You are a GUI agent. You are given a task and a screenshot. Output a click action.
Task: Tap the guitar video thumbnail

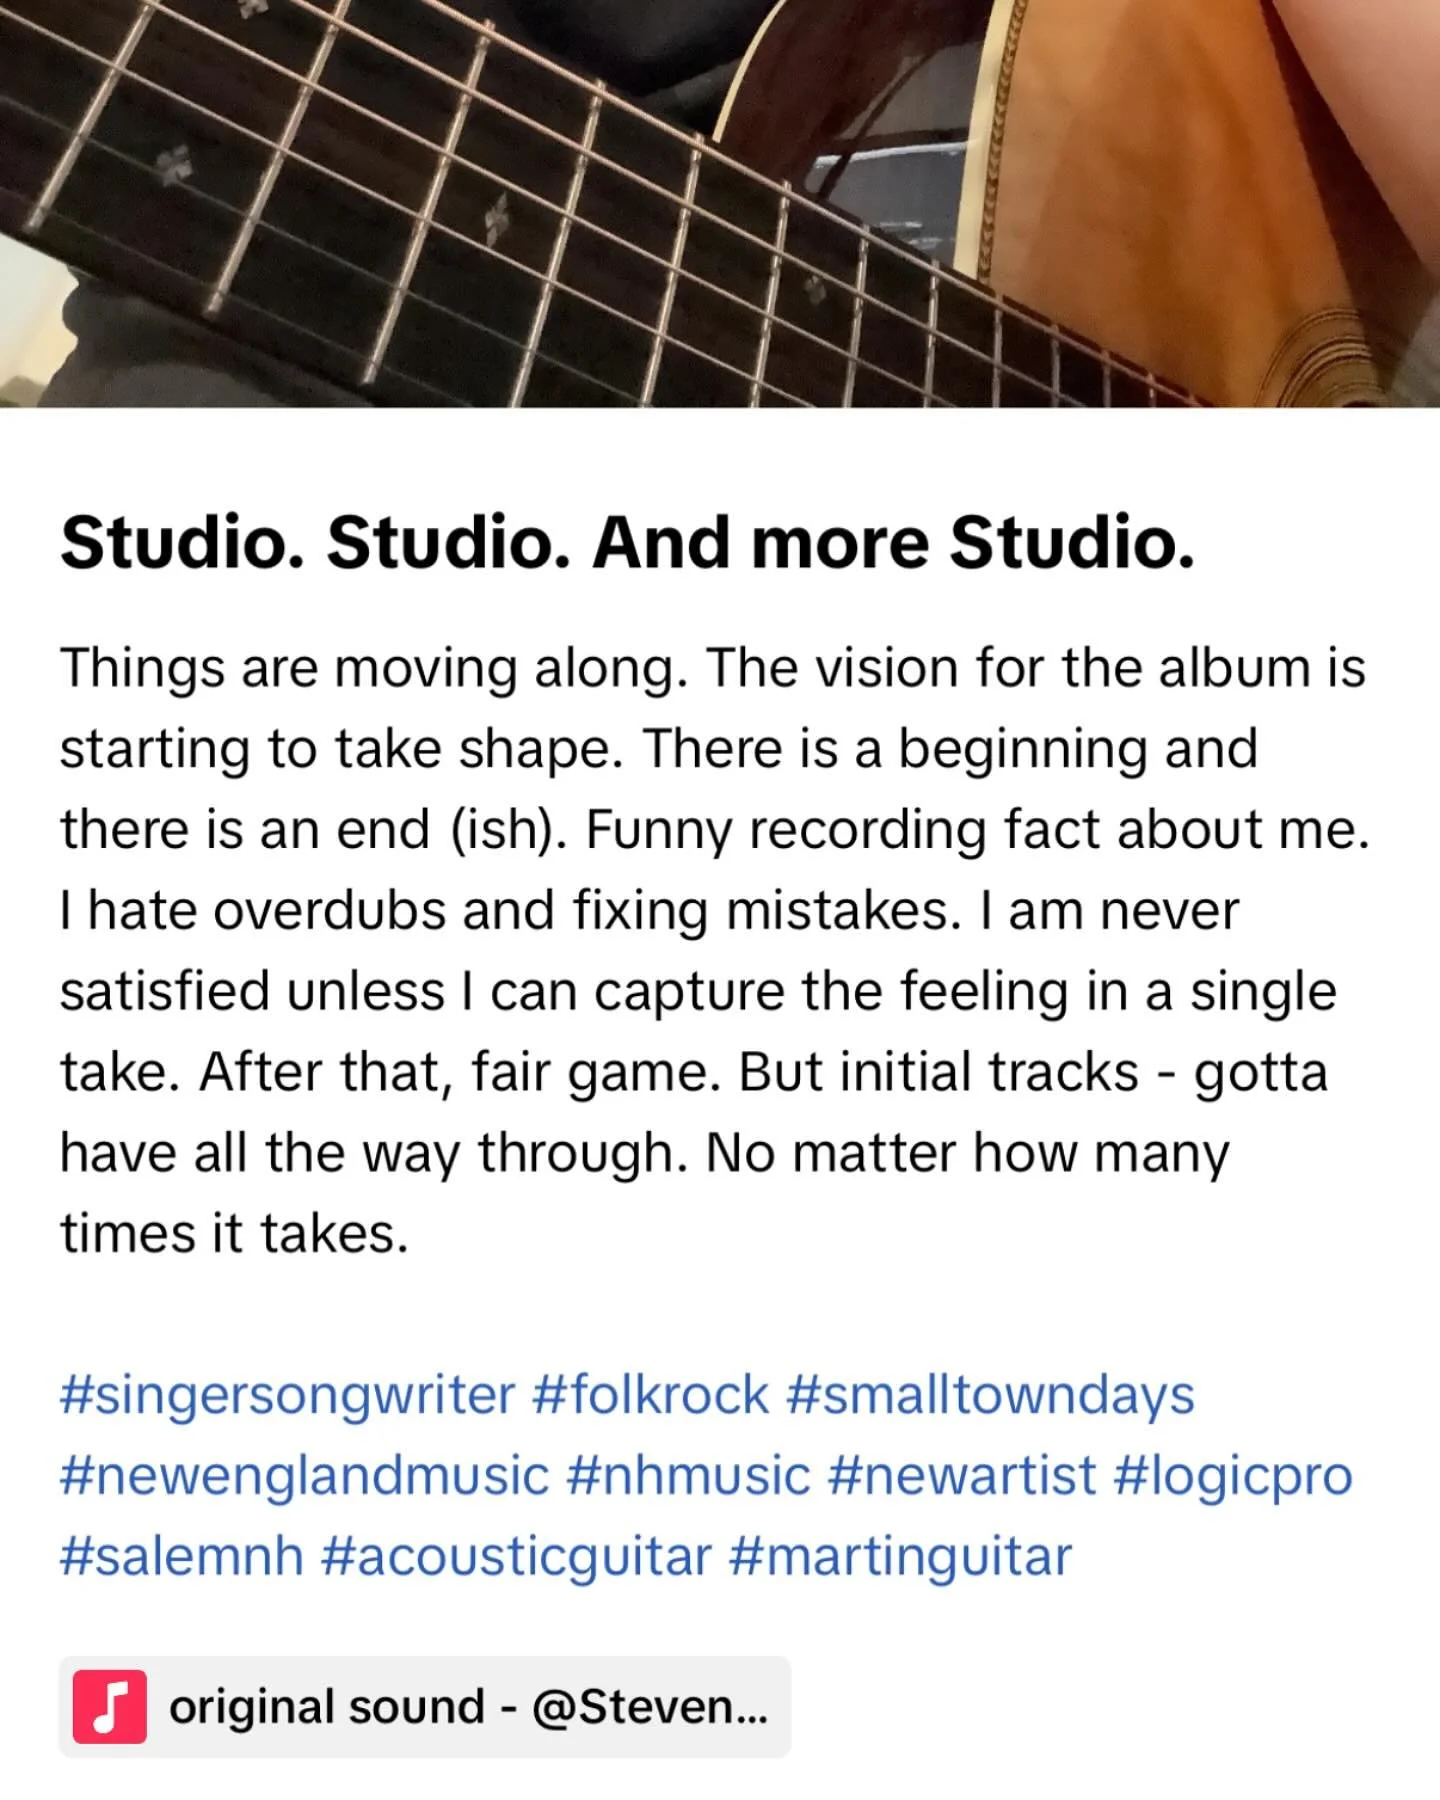tap(720, 203)
